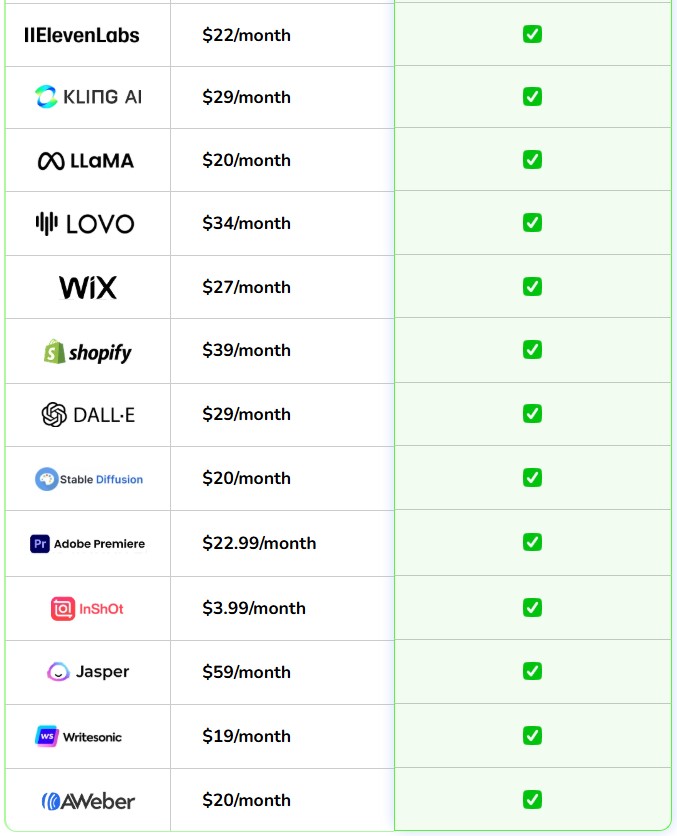
Task: Click the Kling AI logo
Action: coord(88,97)
